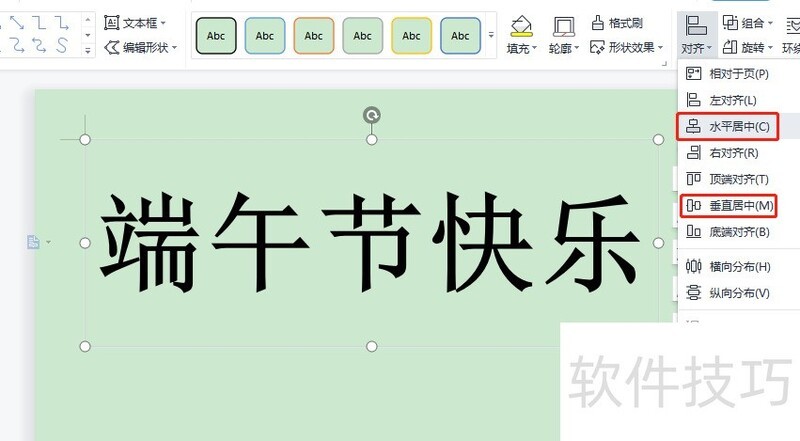Click the left-middle handle of text box

[x=85, y=243]
